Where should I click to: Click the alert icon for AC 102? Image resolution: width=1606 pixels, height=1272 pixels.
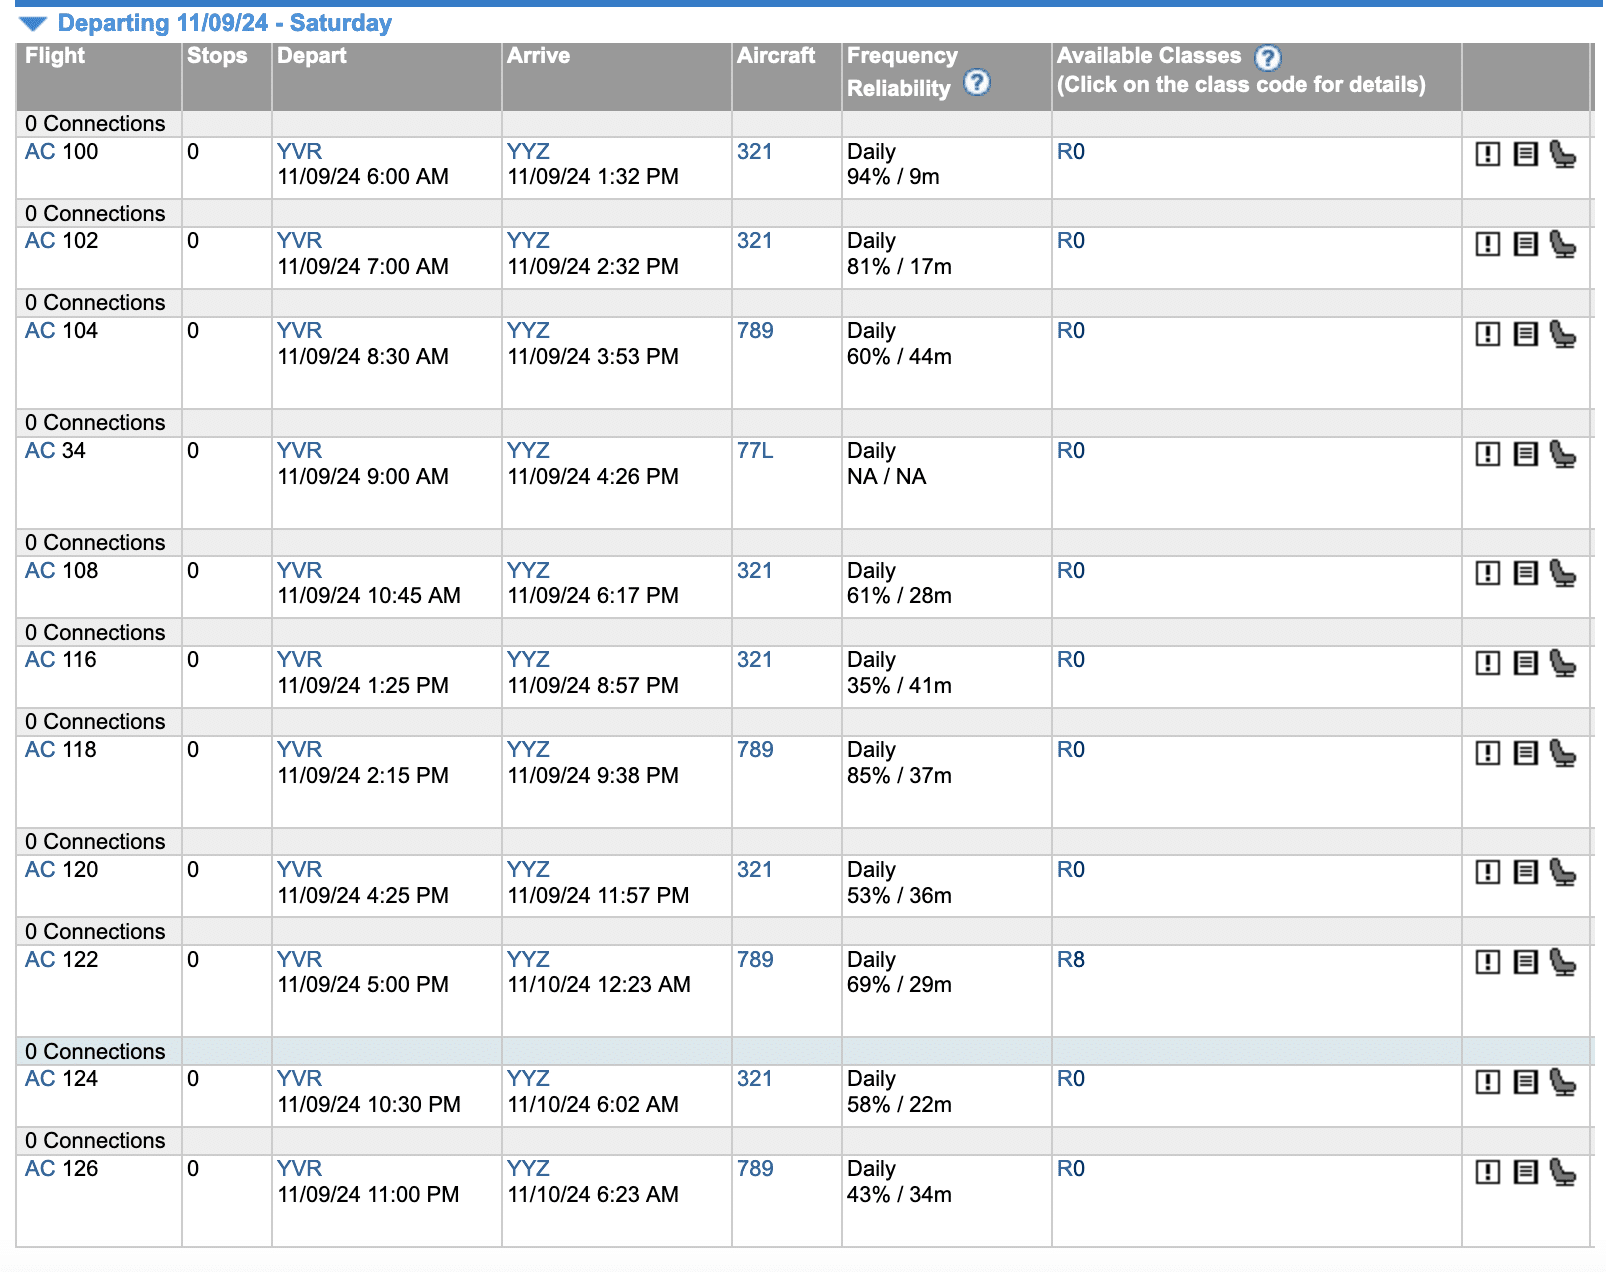point(1488,244)
